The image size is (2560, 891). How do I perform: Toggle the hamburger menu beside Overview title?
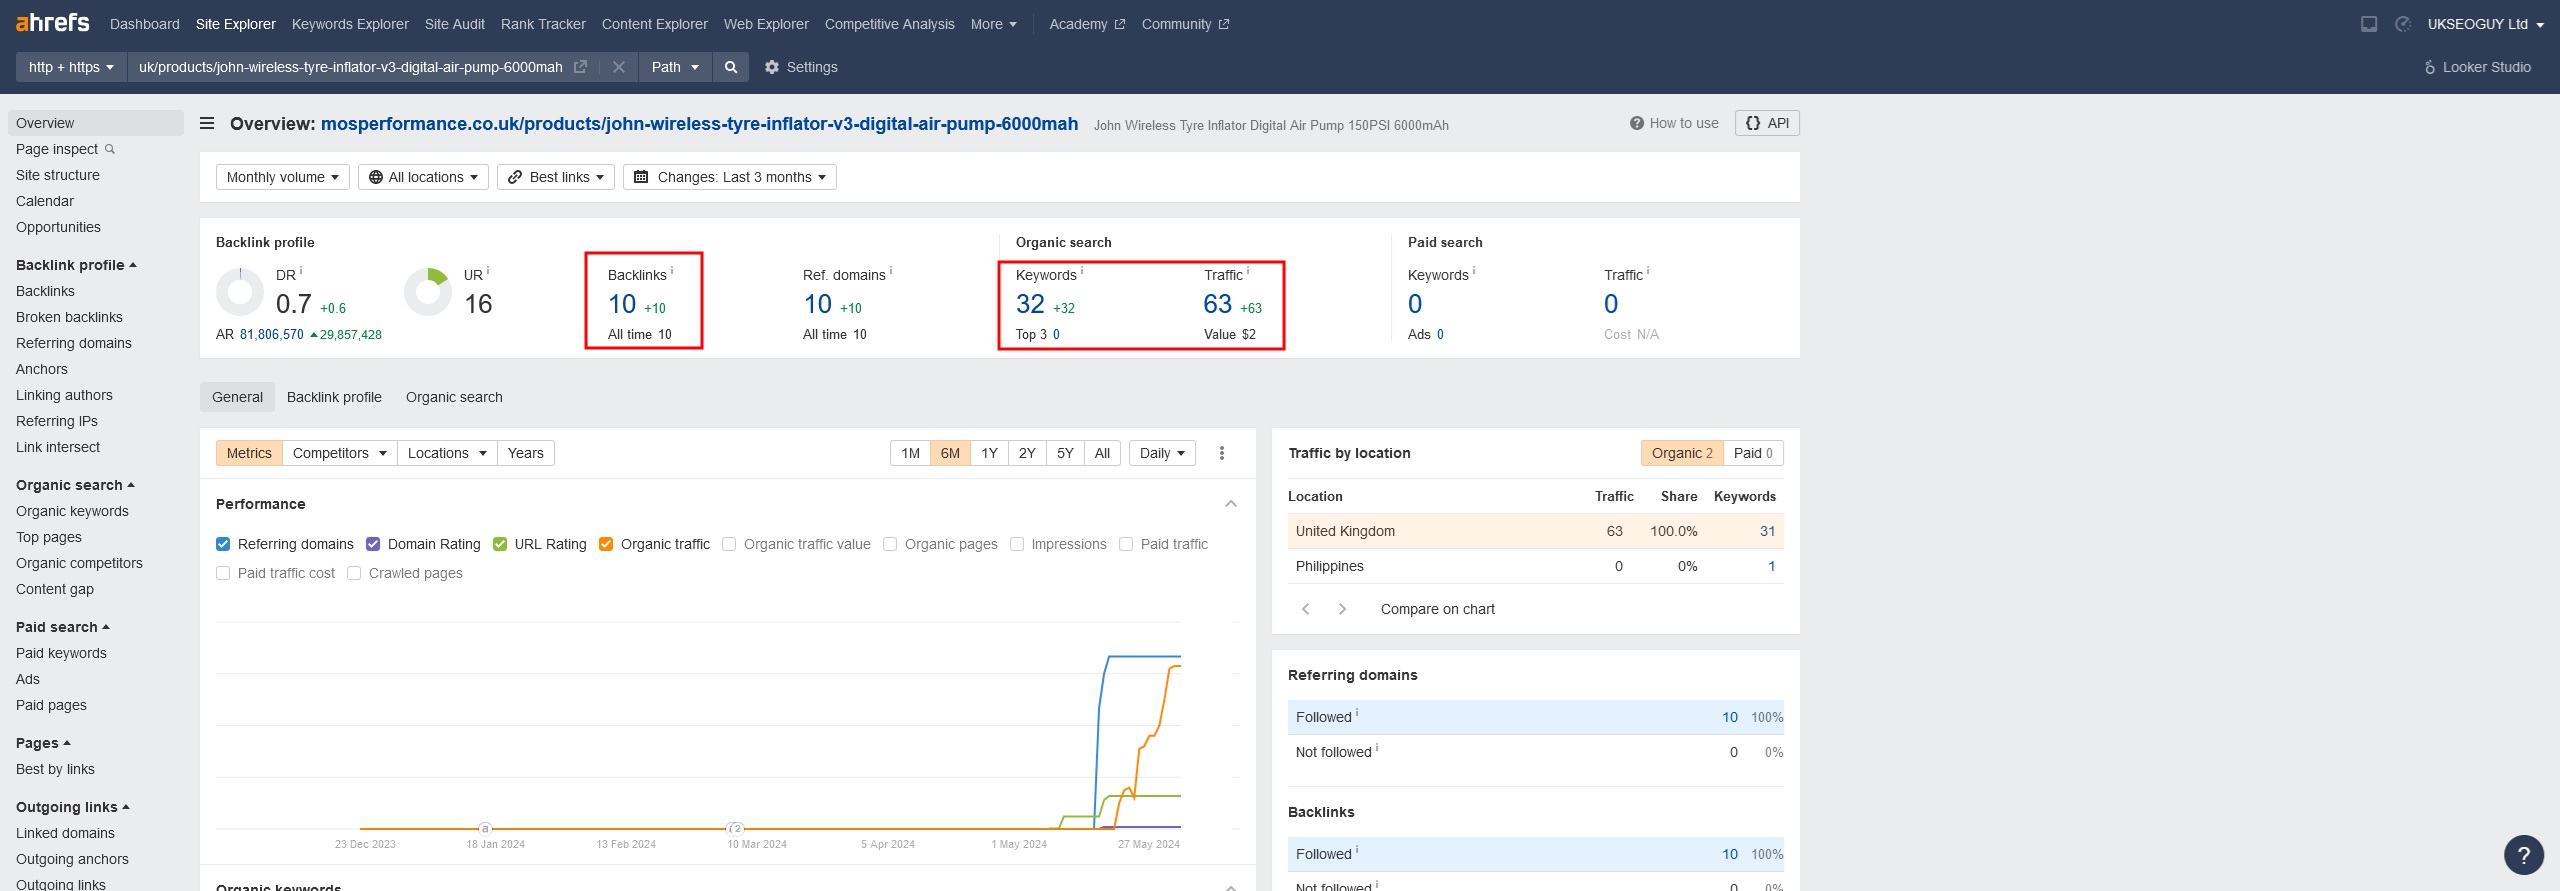207,124
